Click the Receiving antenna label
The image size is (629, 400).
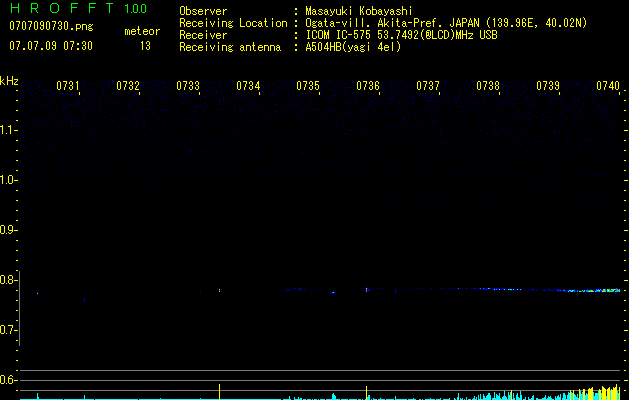tap(230, 47)
